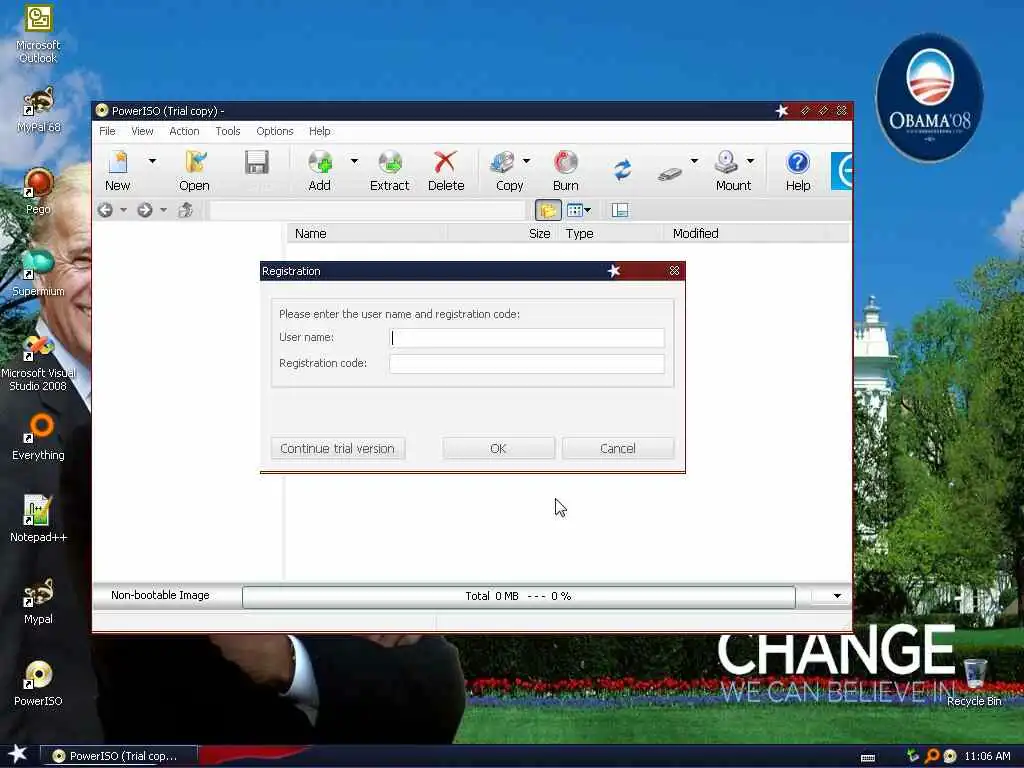The width and height of the screenshot is (1024, 768).
Task: Sort by the Modified column header
Action: pos(744,234)
